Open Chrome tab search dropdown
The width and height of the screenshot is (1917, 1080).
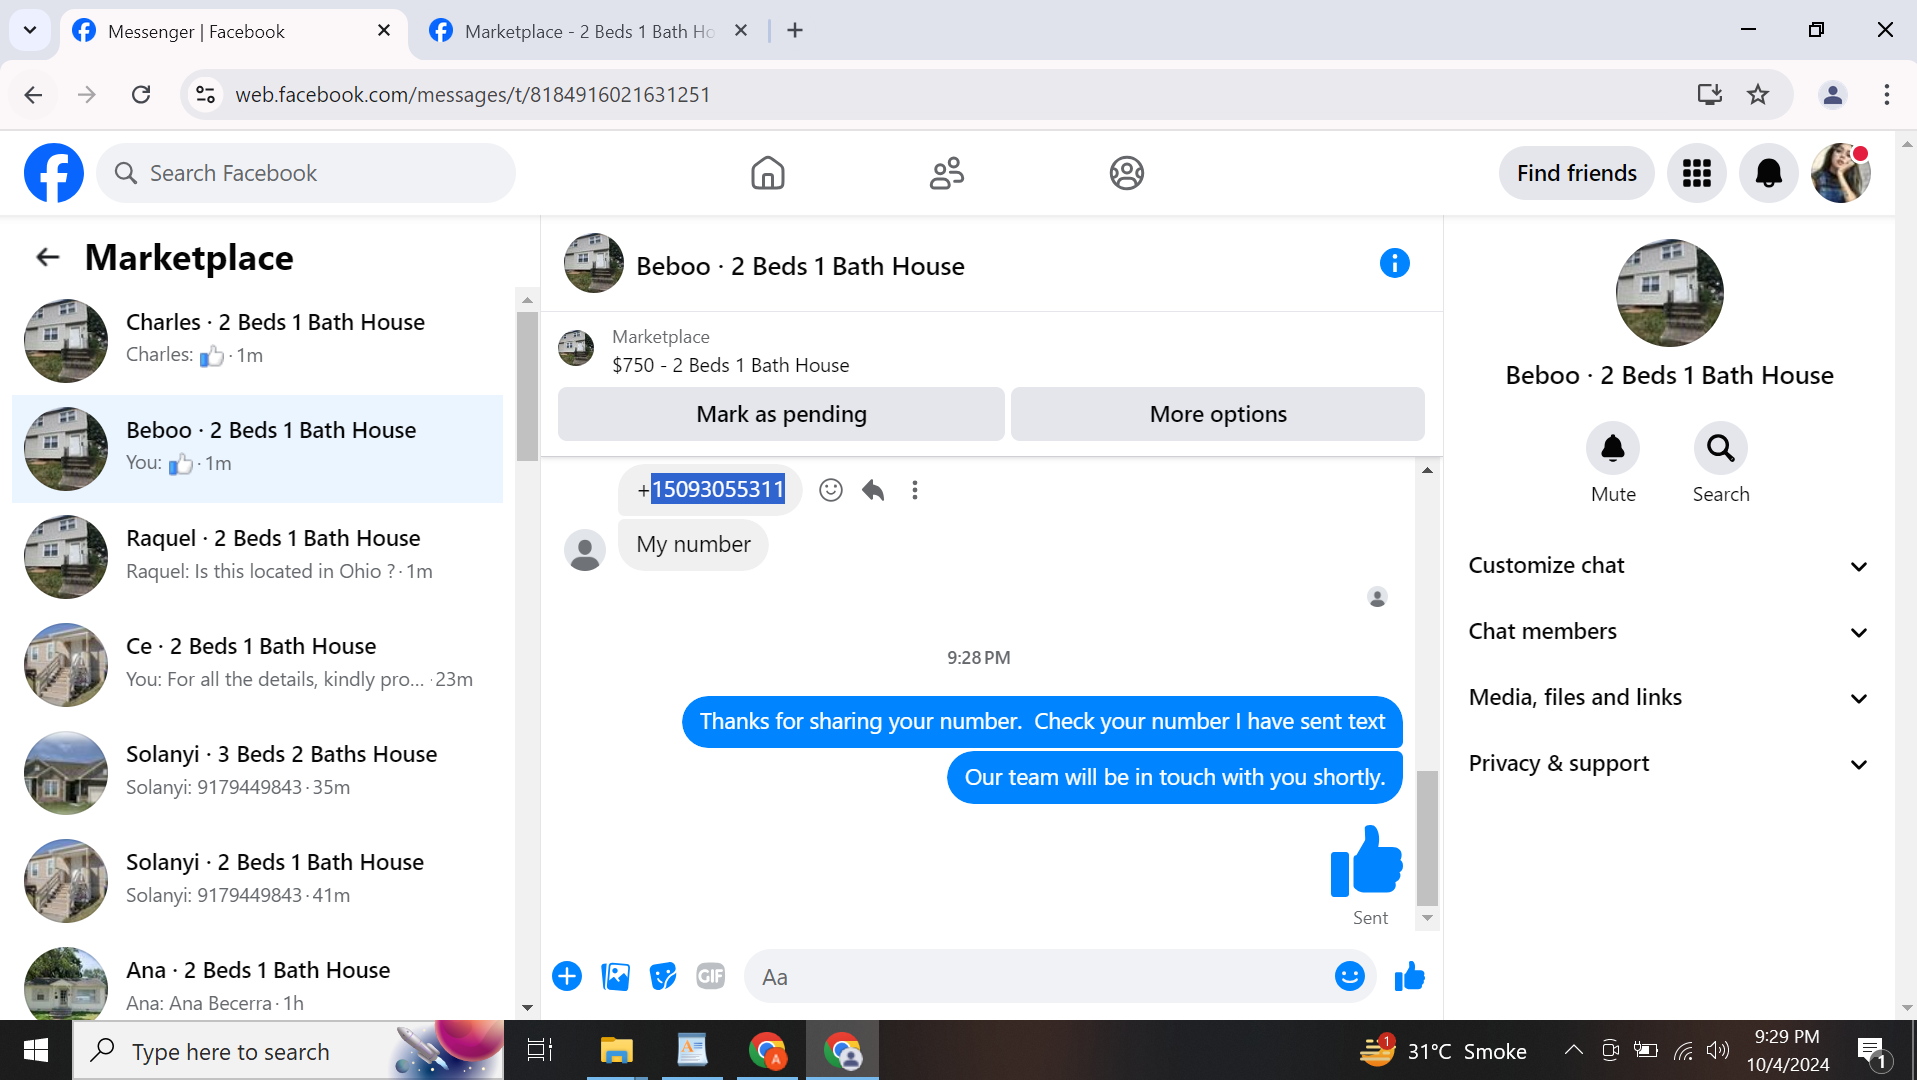30,30
